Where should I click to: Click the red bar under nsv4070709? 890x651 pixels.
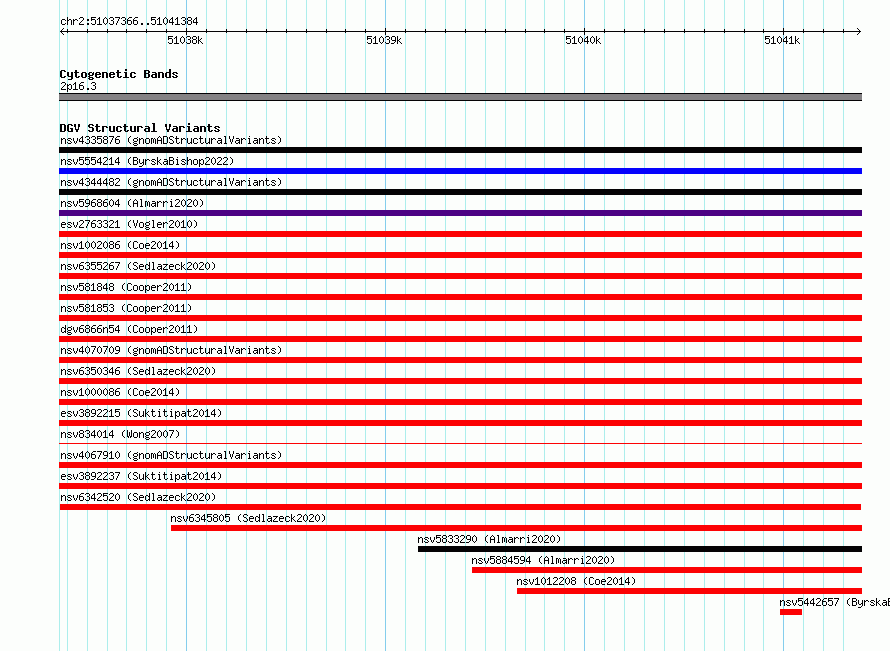point(460,360)
